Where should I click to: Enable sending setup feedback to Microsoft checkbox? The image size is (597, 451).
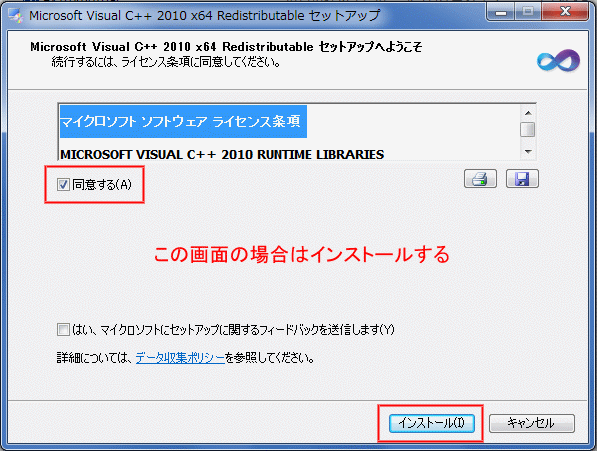coord(63,329)
